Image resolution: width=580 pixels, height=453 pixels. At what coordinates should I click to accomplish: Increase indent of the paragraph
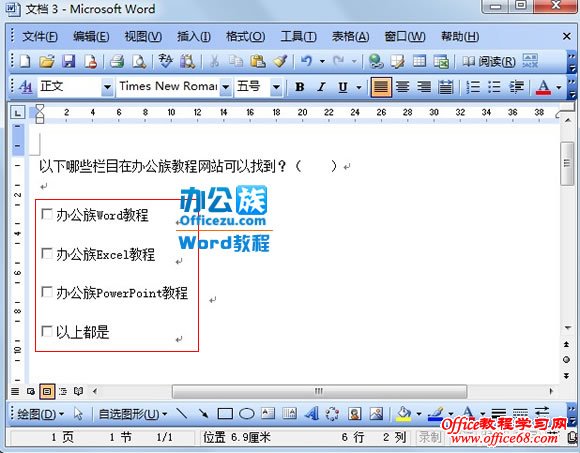[517, 87]
